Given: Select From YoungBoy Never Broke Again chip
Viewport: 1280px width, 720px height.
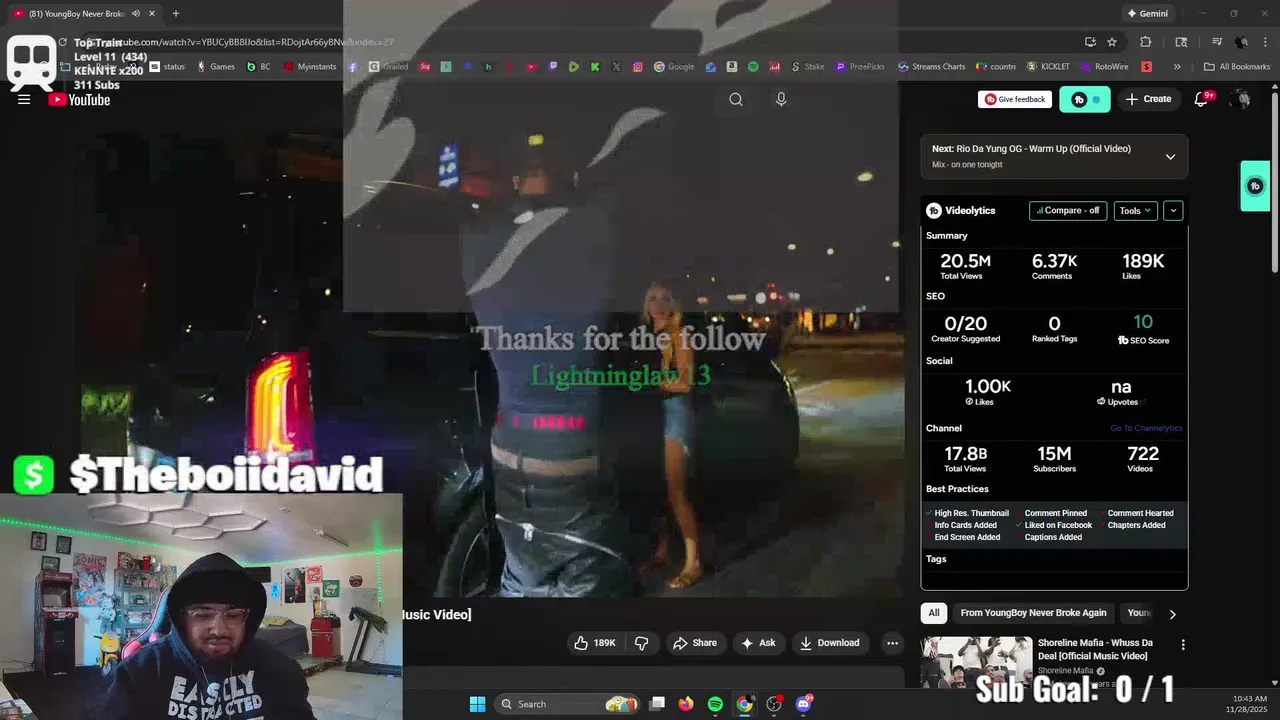Looking at the screenshot, I should coord(1033,613).
